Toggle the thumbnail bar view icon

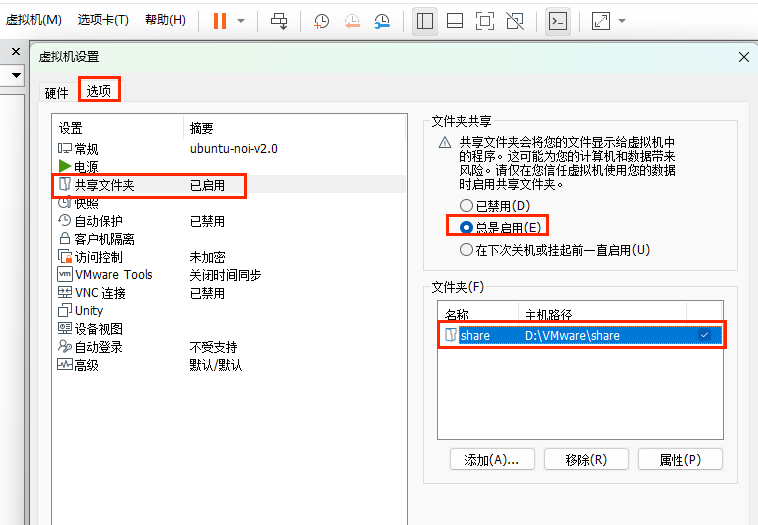tap(455, 21)
